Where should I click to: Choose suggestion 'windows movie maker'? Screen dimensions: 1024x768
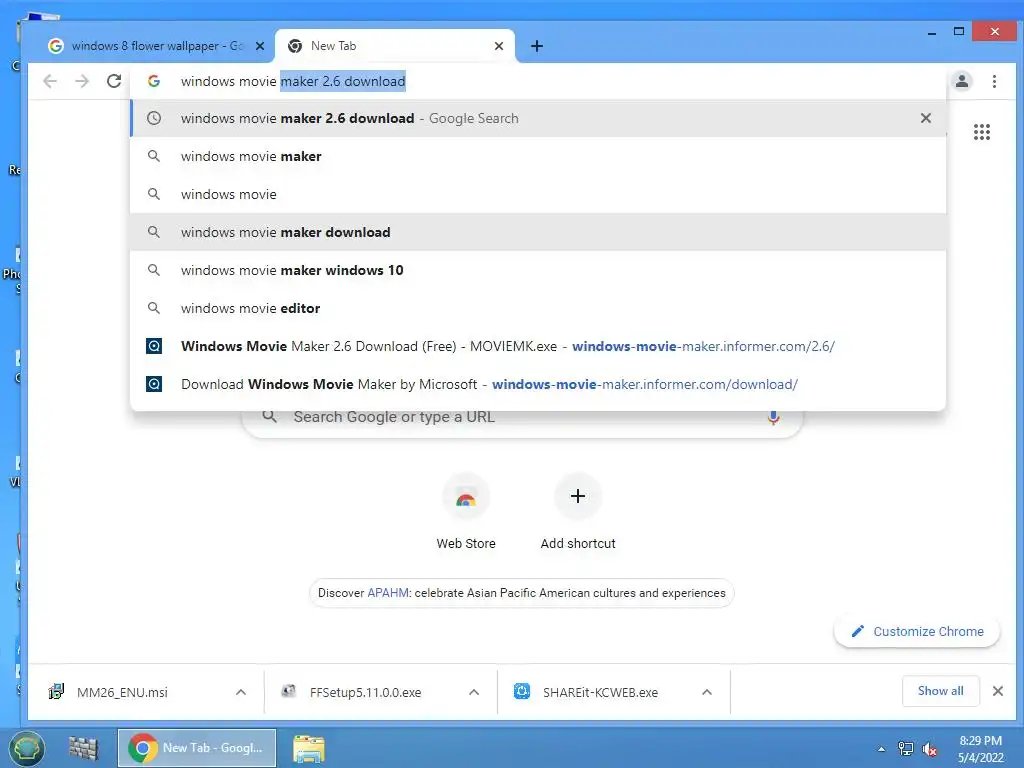[538, 156]
